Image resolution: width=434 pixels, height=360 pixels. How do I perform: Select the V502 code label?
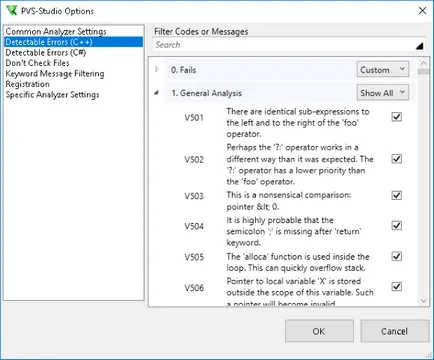click(194, 160)
